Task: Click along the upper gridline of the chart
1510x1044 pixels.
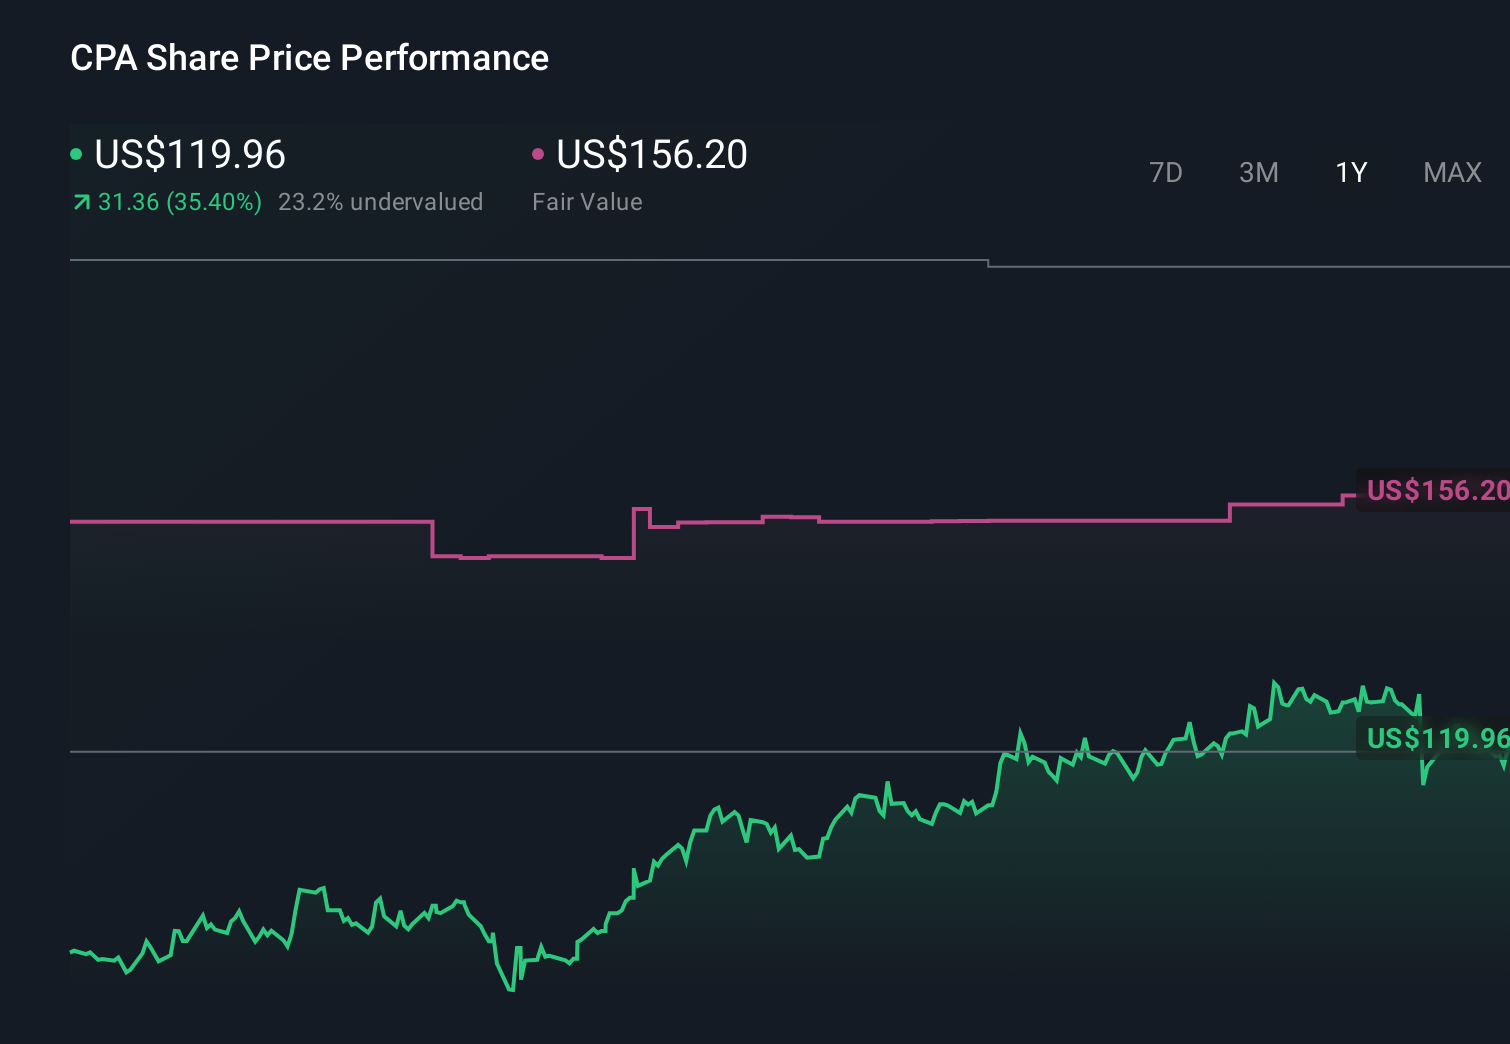Action: tap(500, 261)
